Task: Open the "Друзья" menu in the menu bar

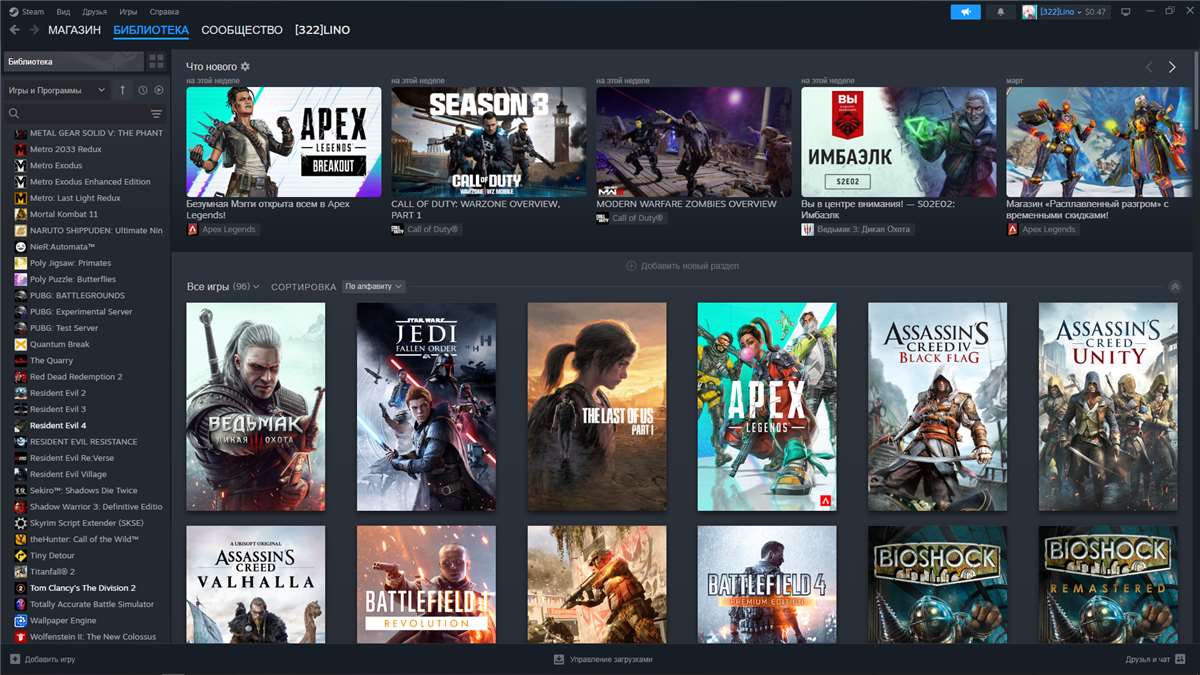Action: point(95,12)
